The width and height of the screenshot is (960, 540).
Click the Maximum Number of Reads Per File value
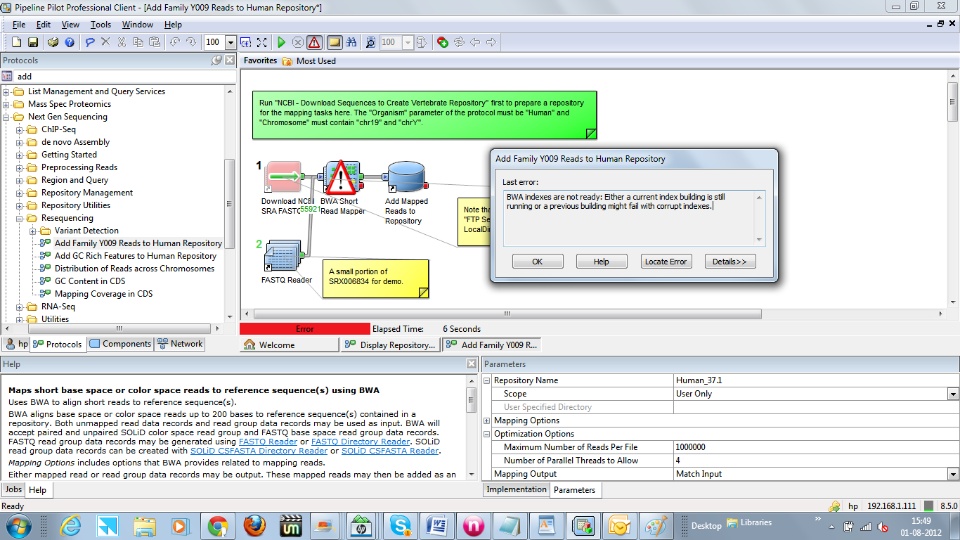coord(816,447)
